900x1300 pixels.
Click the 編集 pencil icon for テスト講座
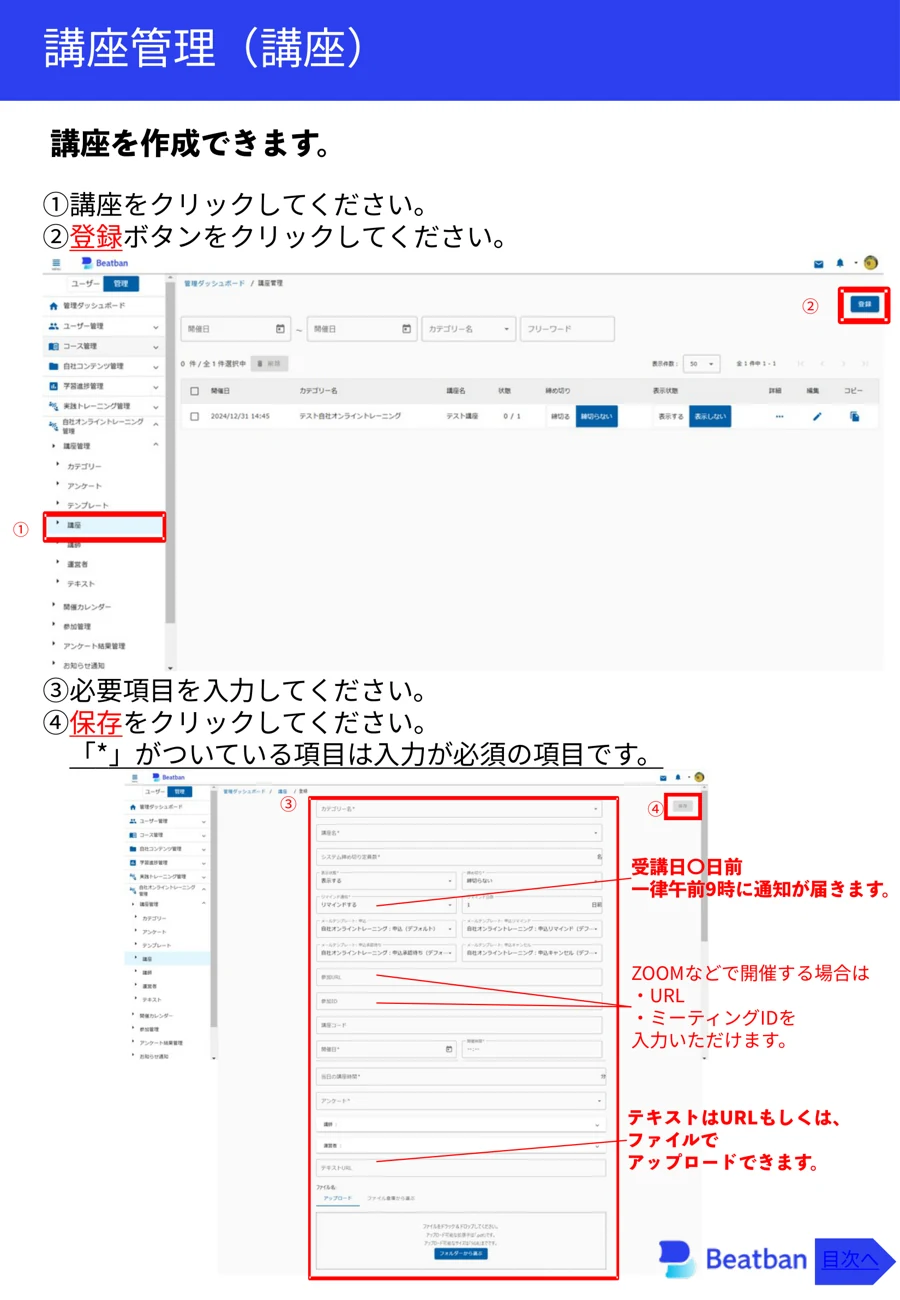tap(816, 416)
